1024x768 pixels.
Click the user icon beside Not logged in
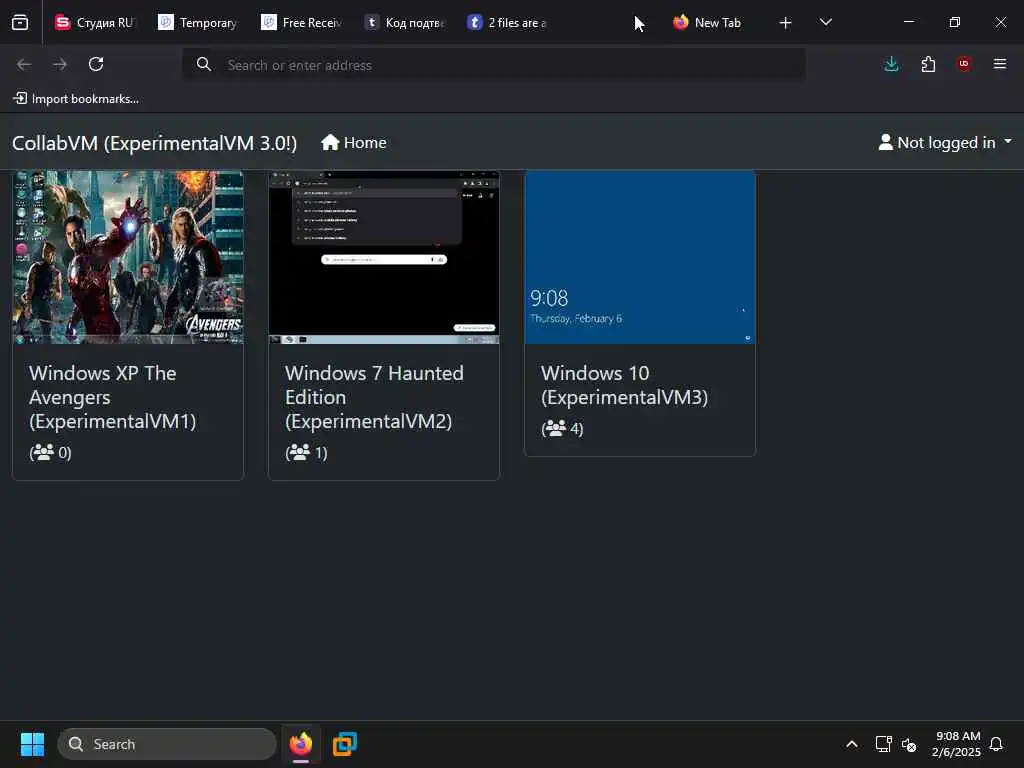(x=886, y=142)
